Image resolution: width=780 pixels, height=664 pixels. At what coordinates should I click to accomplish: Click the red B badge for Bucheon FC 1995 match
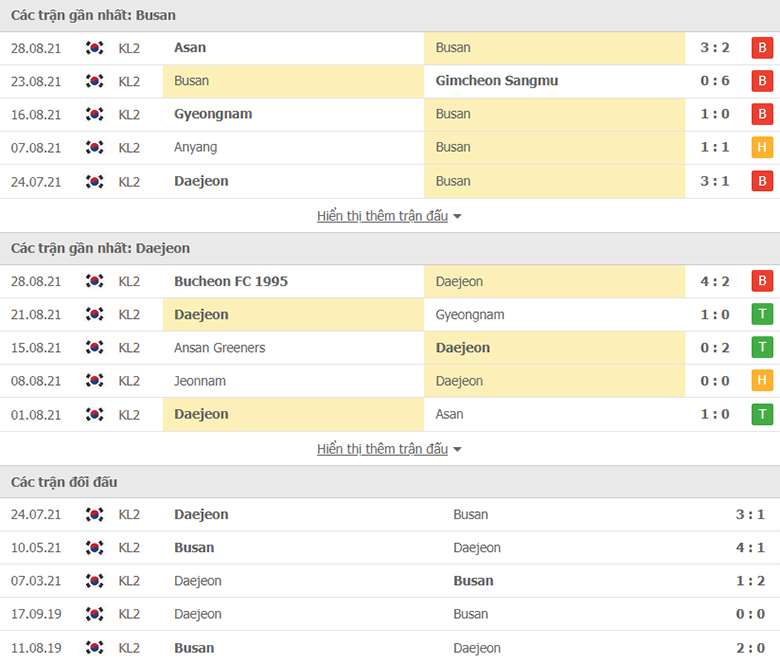762,281
